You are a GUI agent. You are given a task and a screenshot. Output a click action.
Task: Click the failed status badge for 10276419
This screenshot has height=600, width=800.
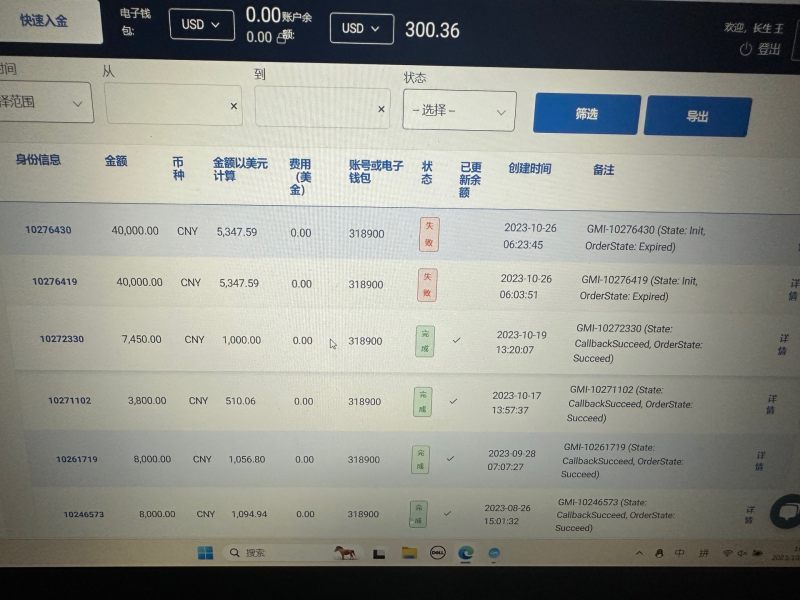click(x=427, y=285)
